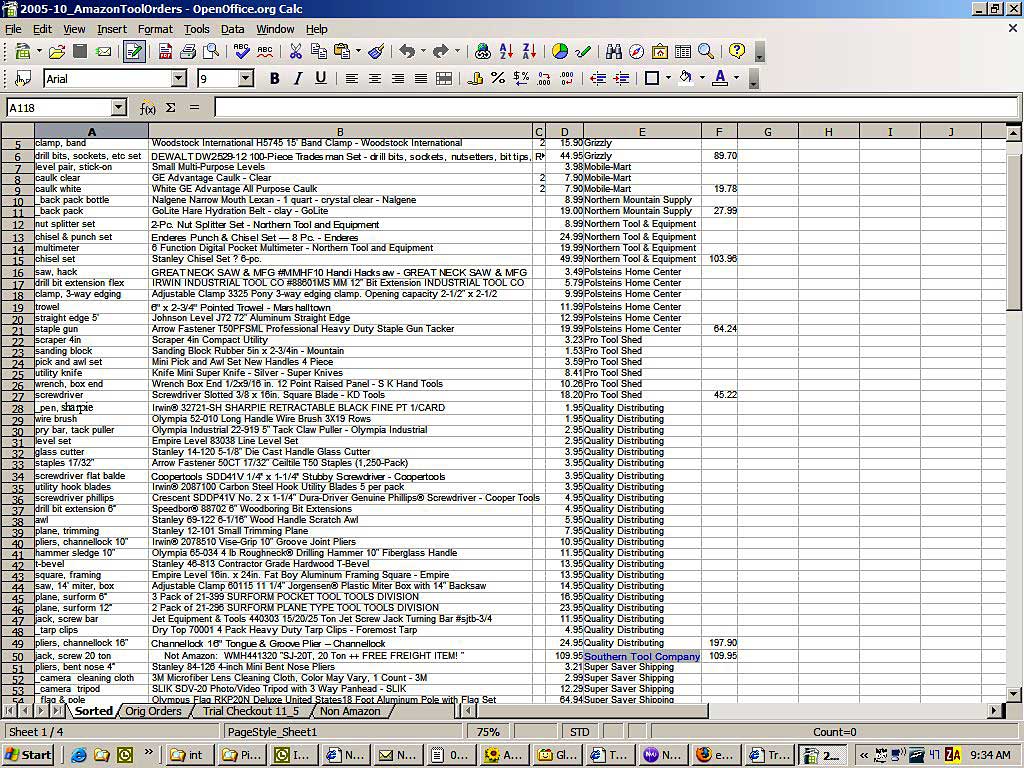
Task: Click the column B header
Action: pyautogui.click(x=340, y=132)
